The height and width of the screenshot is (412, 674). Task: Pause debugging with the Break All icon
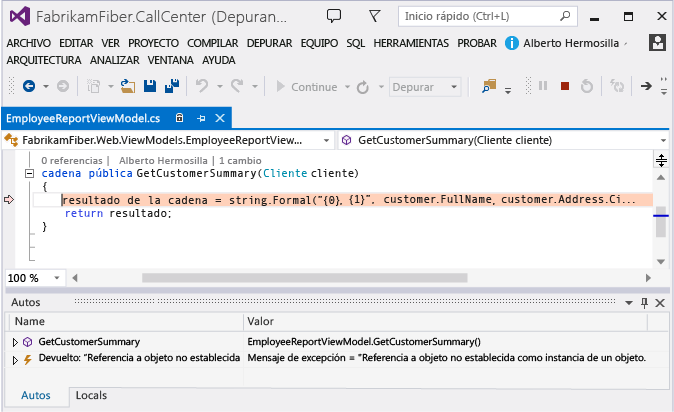point(543,86)
